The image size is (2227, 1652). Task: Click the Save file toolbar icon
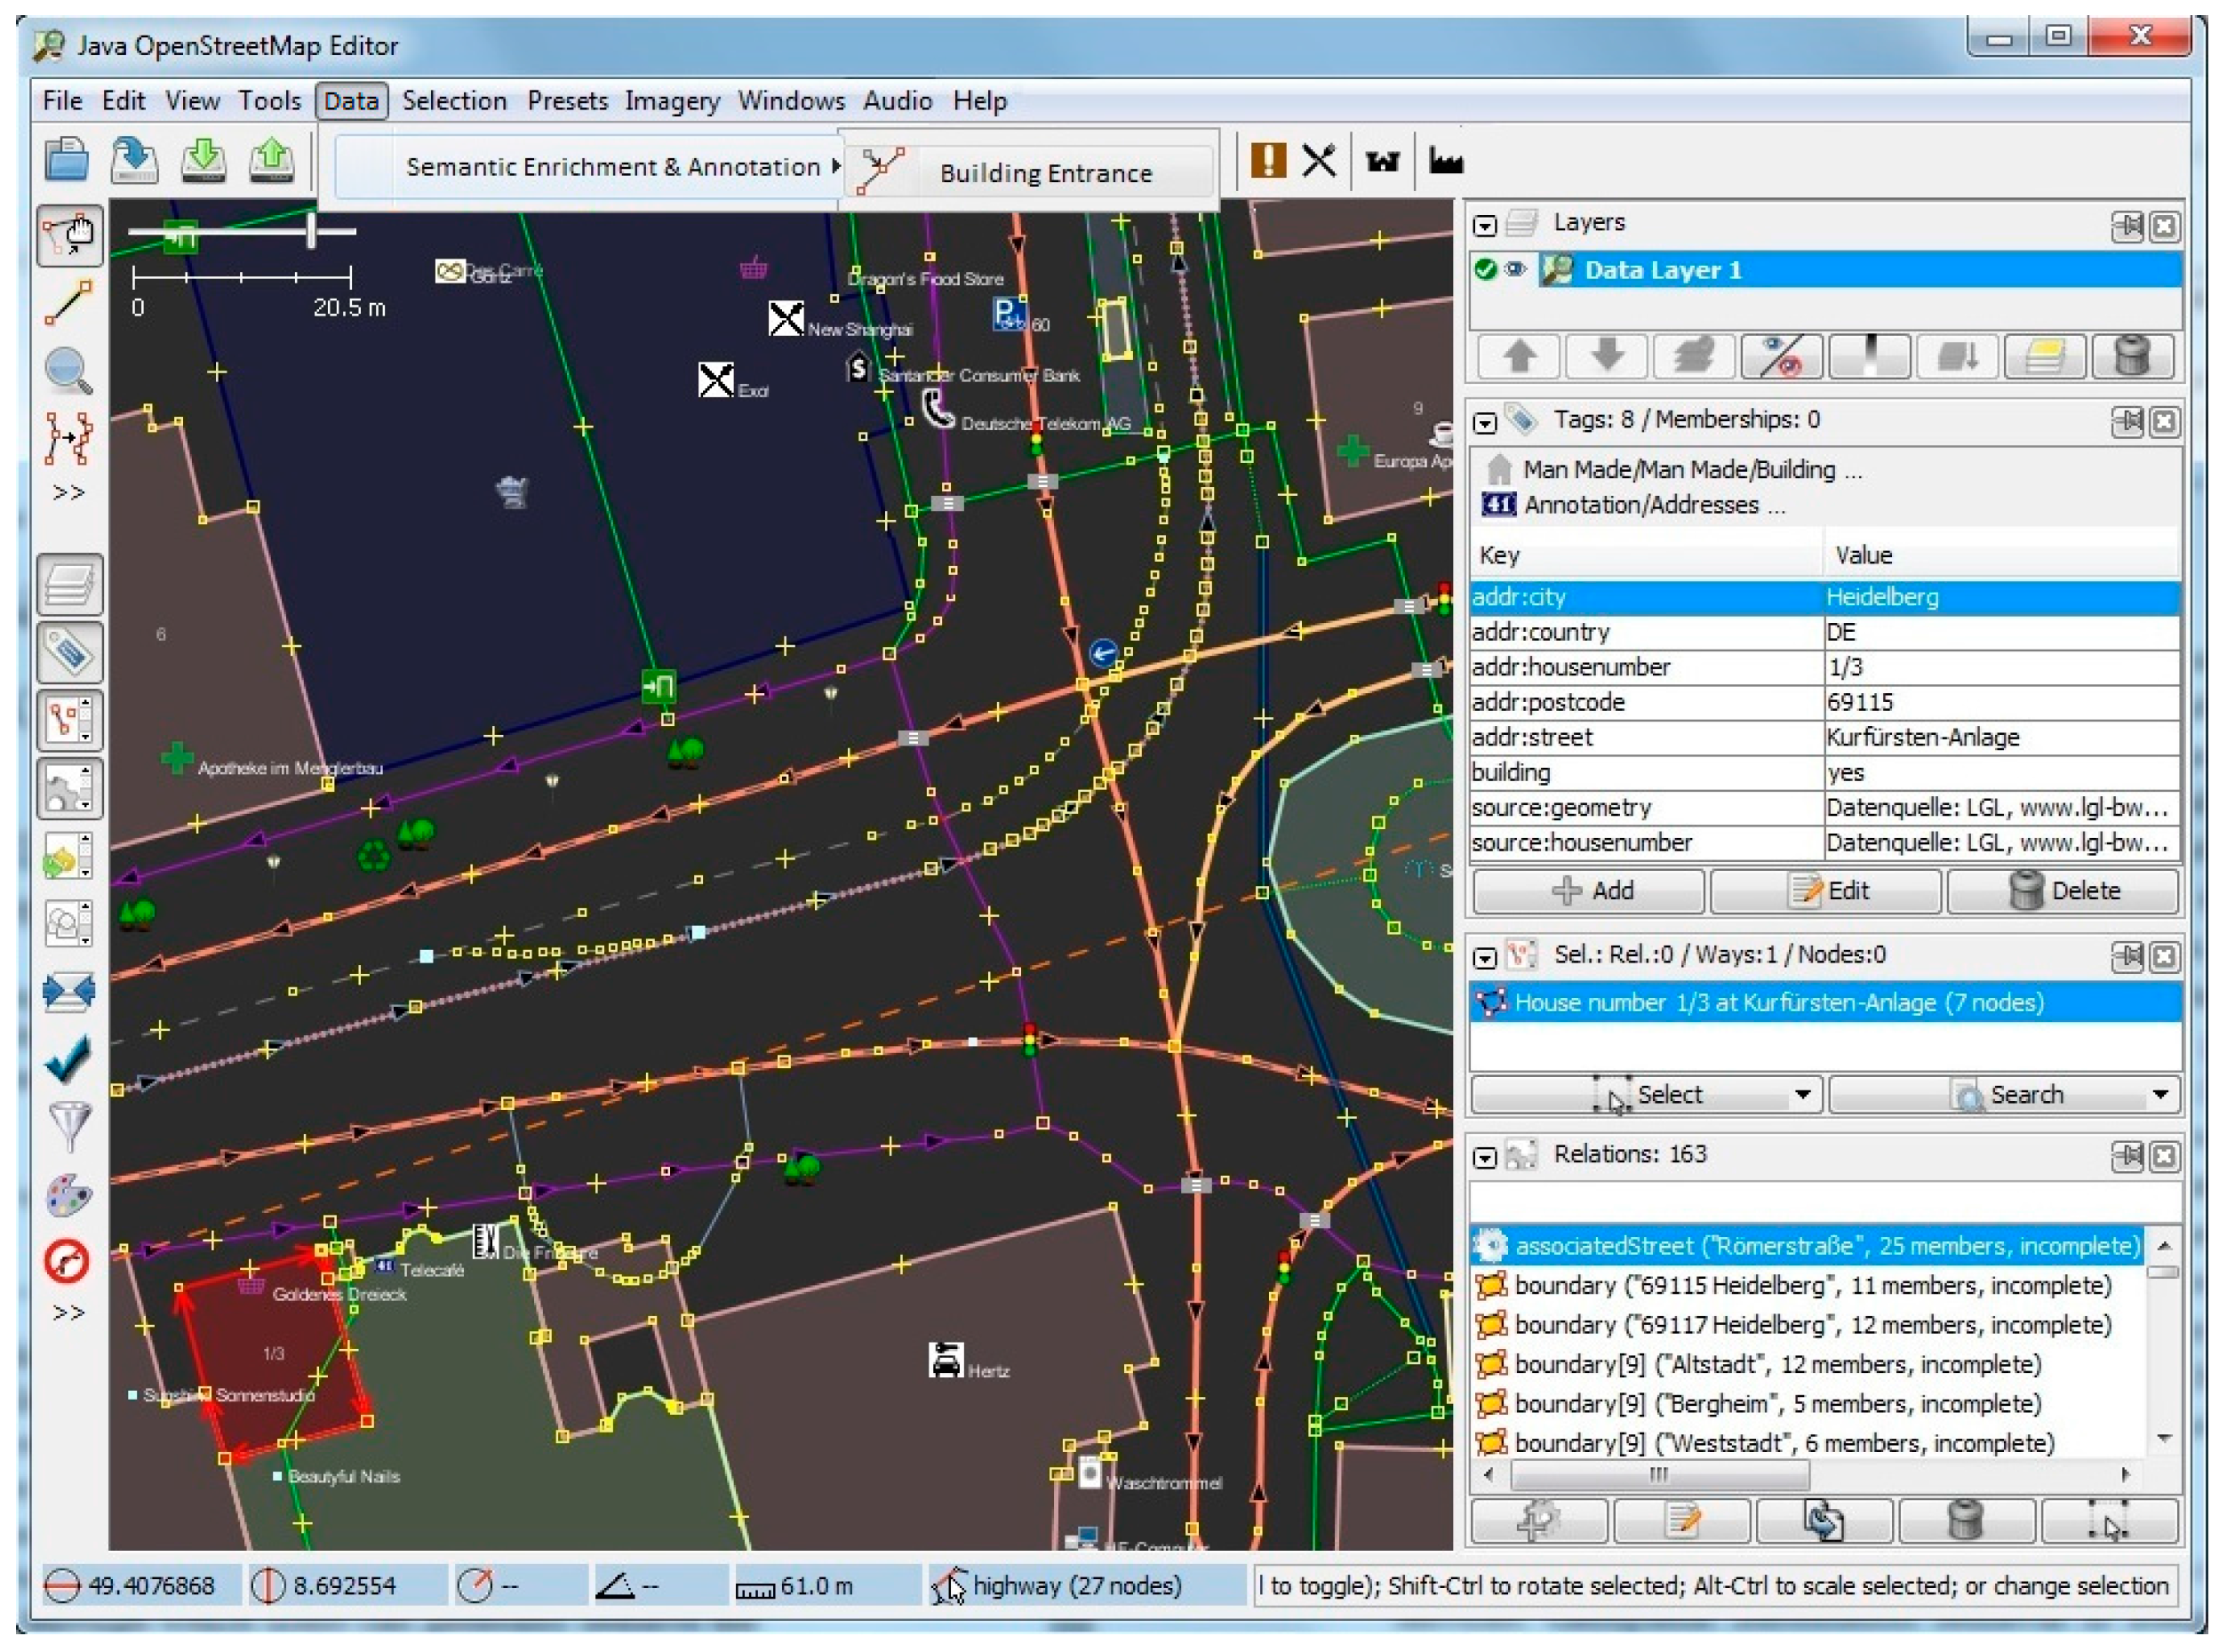pos(135,160)
